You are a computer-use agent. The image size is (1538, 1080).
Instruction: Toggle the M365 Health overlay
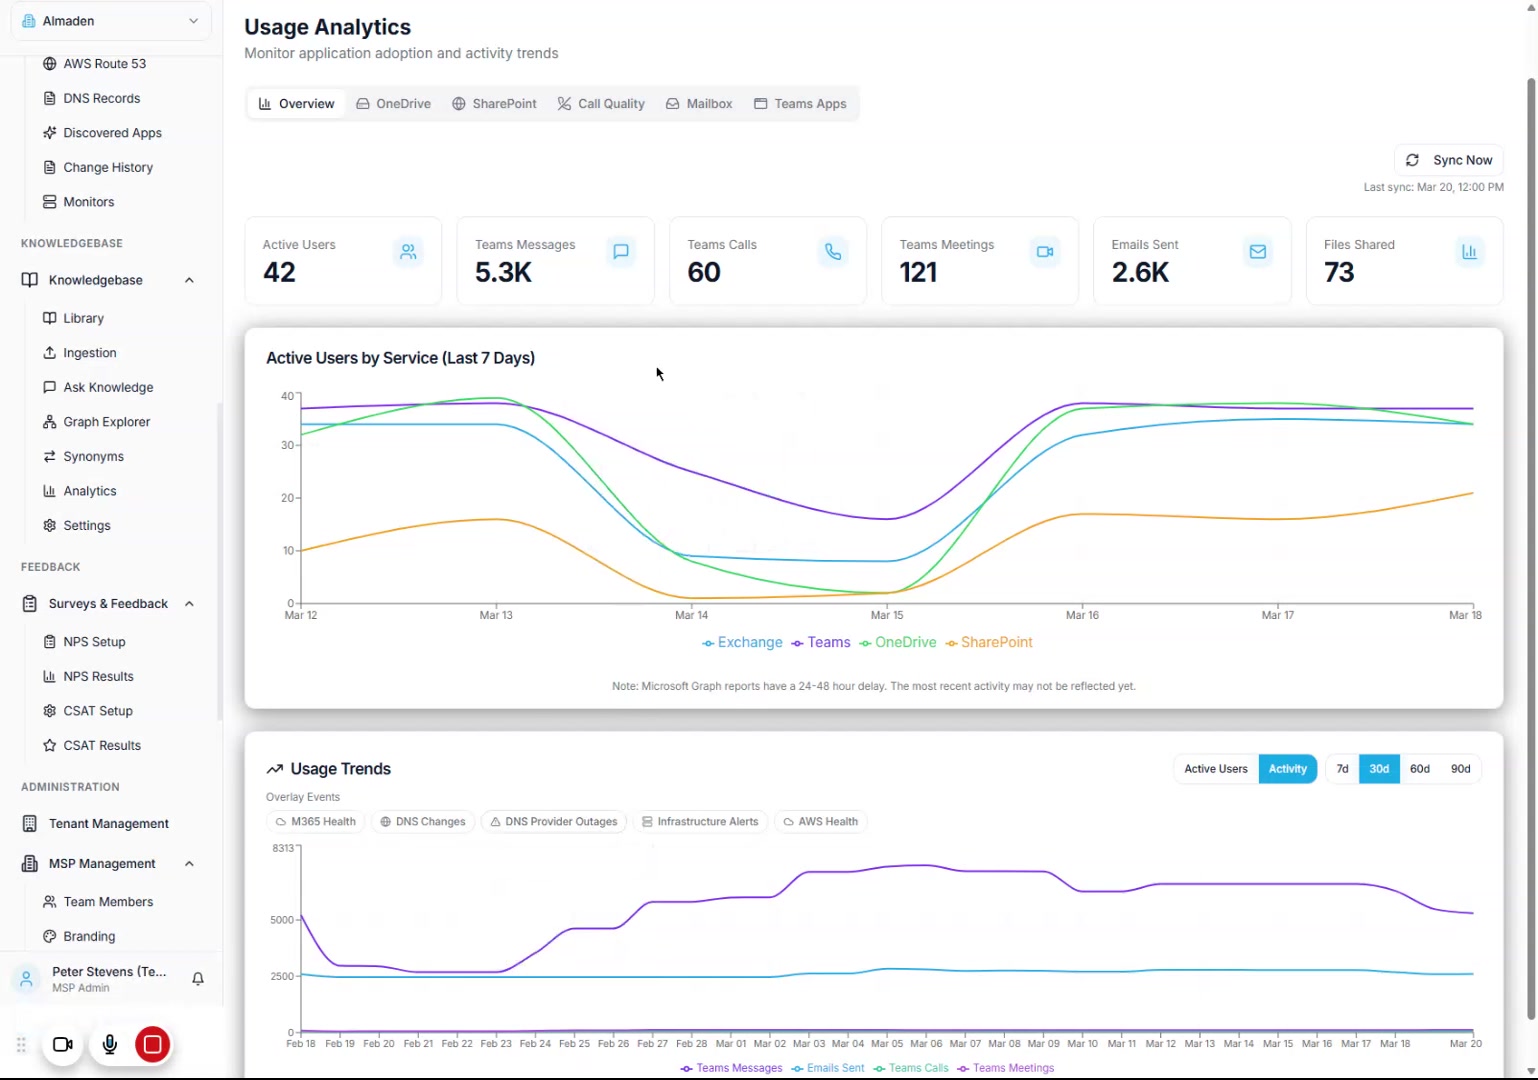click(315, 822)
